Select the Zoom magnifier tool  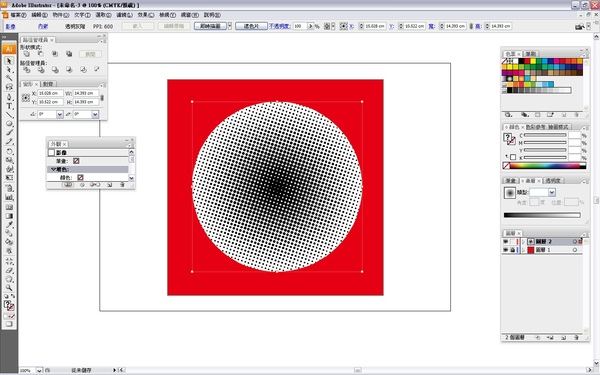pos(9,288)
